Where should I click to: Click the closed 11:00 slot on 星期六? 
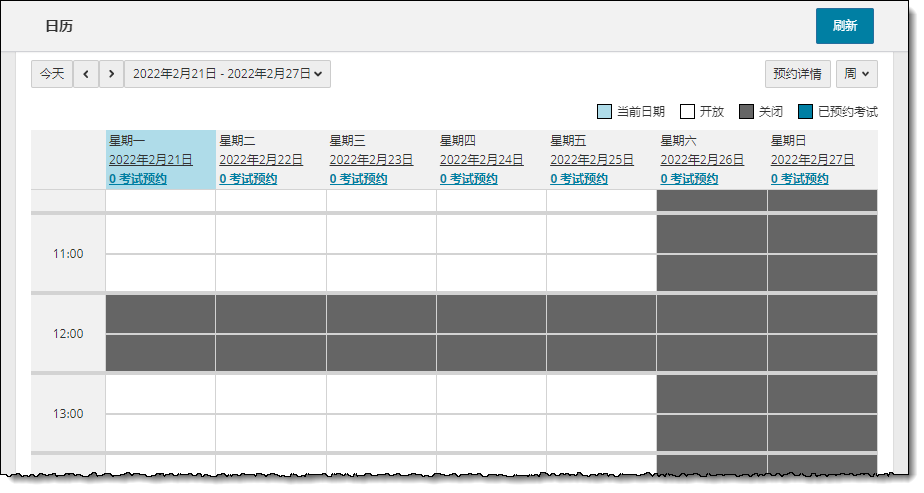[711, 234]
